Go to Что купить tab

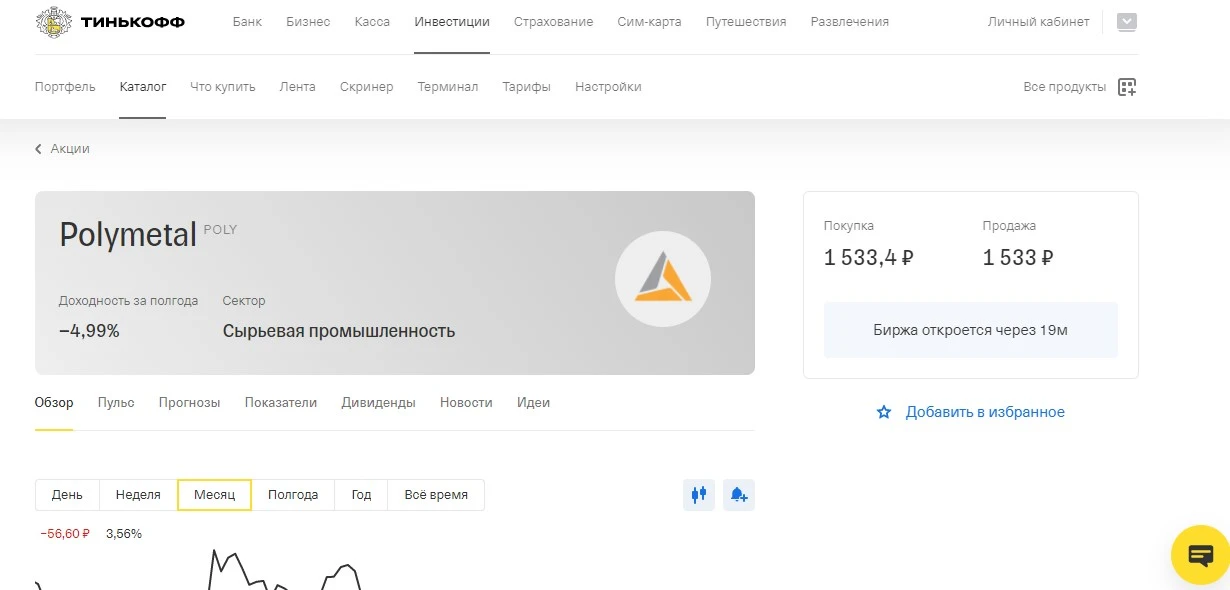pyautogui.click(x=223, y=87)
